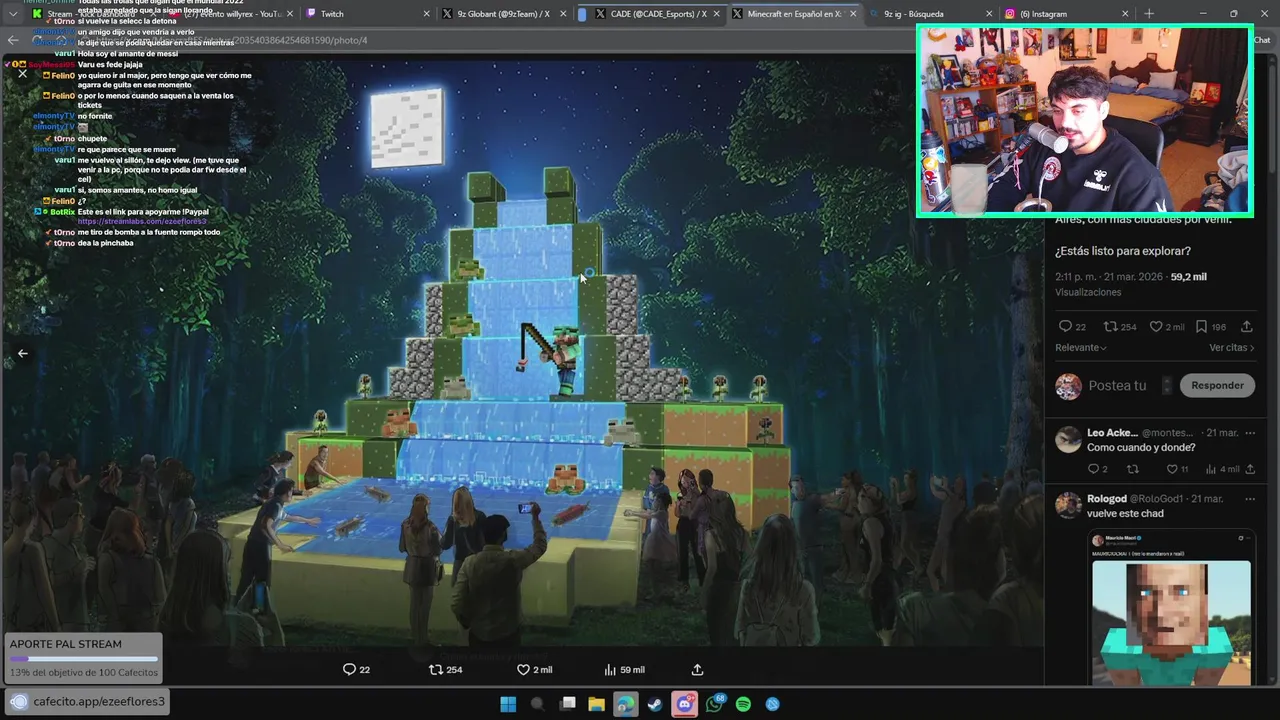Close the Twitch tab
The width and height of the screenshot is (1280, 720).
[x=427, y=14]
